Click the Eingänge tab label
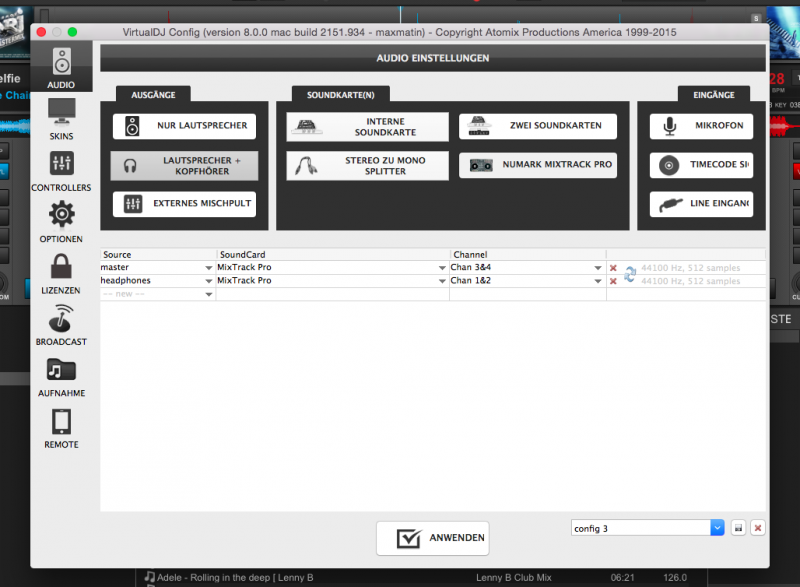The height and width of the screenshot is (587, 800). [x=714, y=95]
